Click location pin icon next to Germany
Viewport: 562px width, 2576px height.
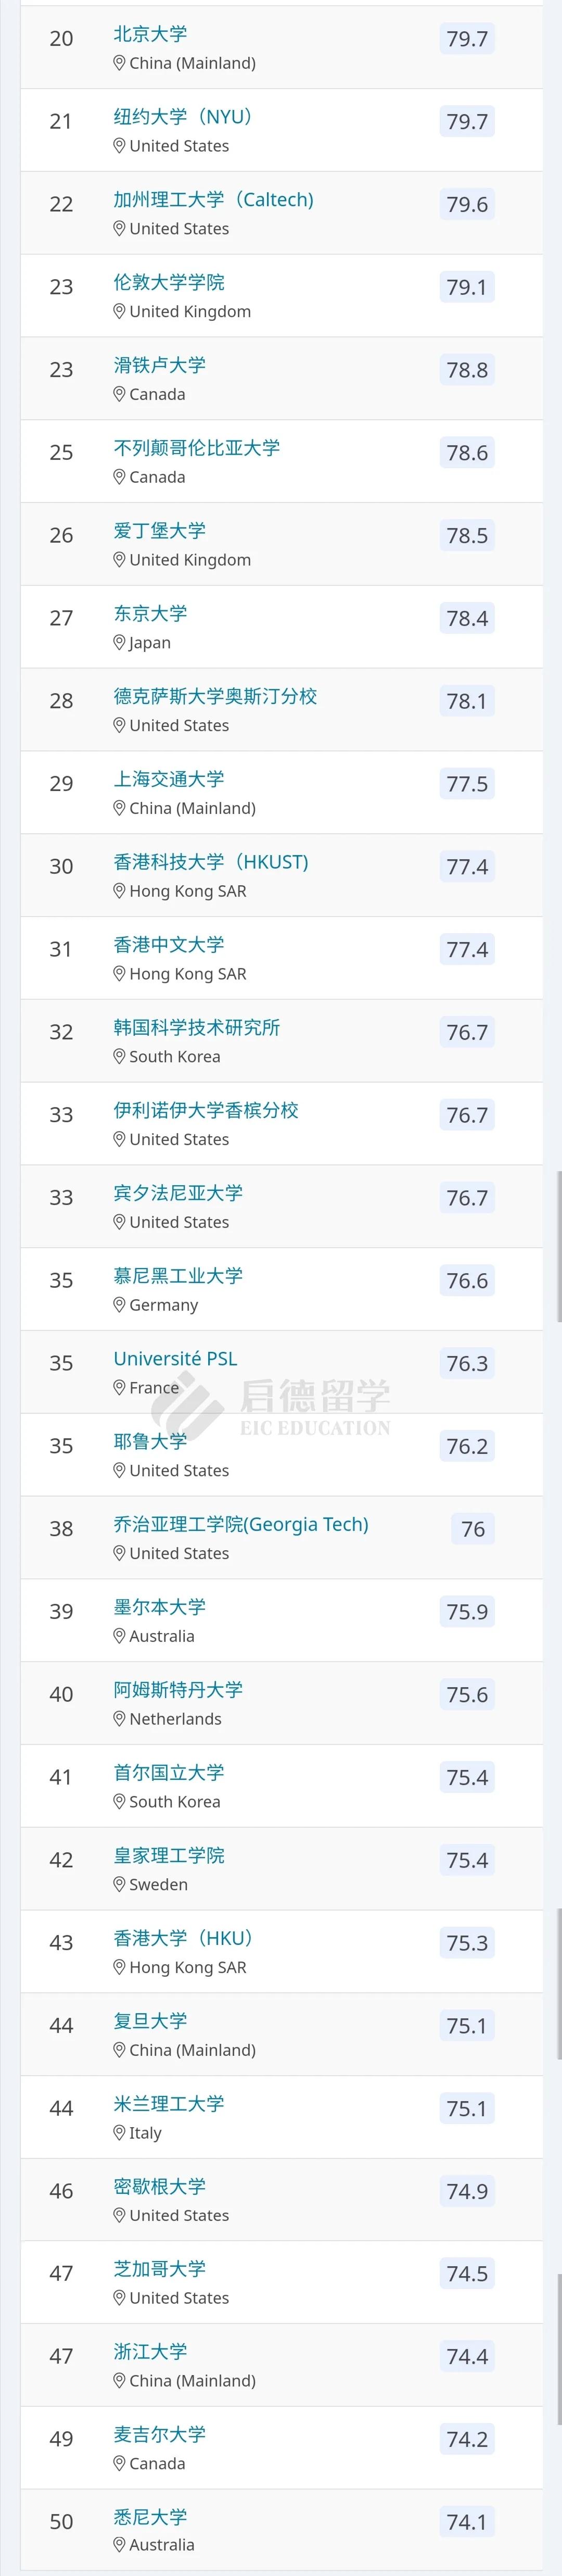119,1305
